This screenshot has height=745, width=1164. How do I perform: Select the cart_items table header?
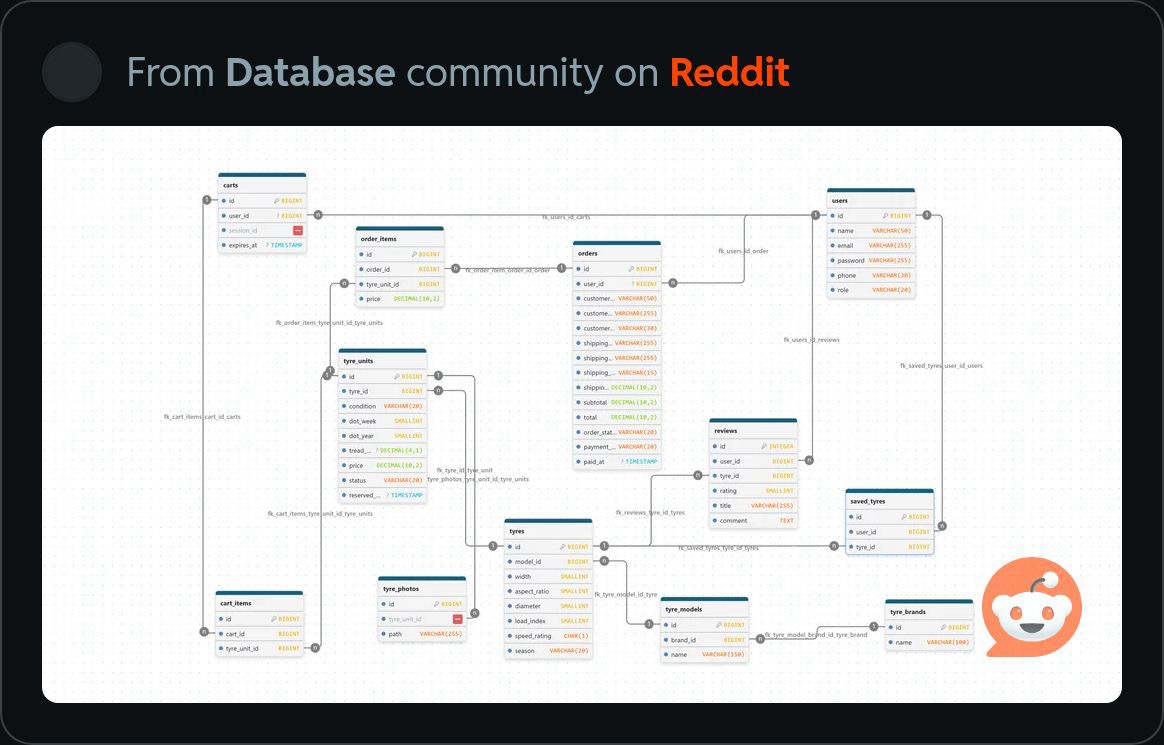pos(259,603)
